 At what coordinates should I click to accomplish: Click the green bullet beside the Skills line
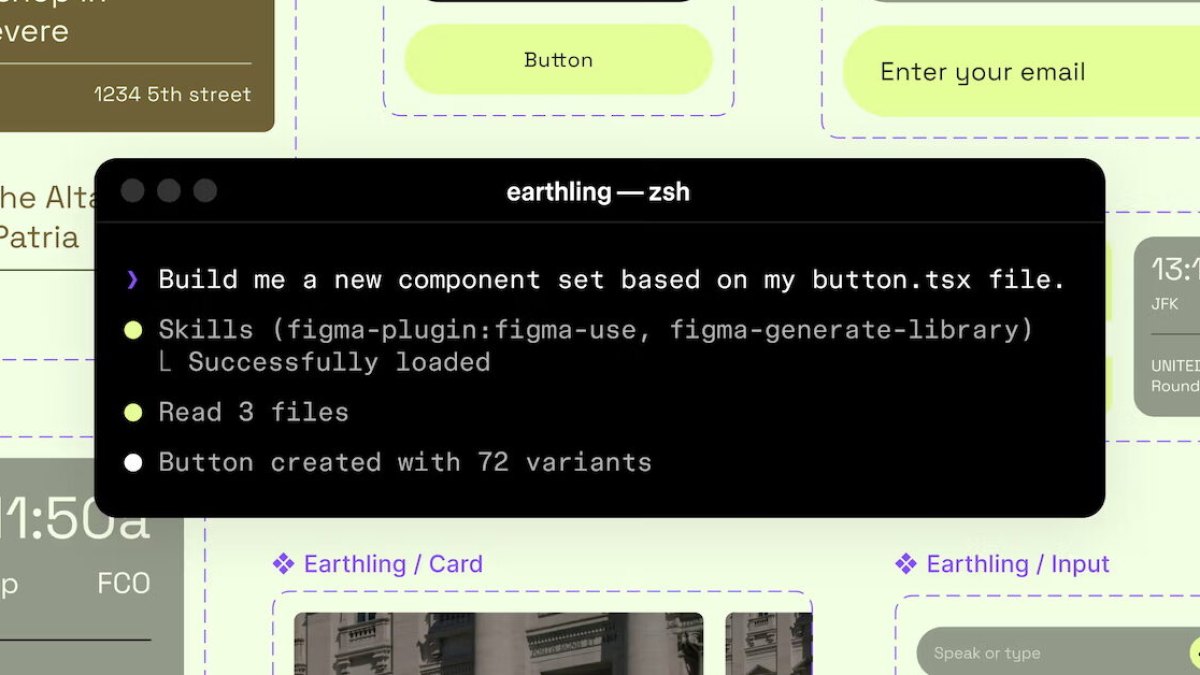click(133, 330)
